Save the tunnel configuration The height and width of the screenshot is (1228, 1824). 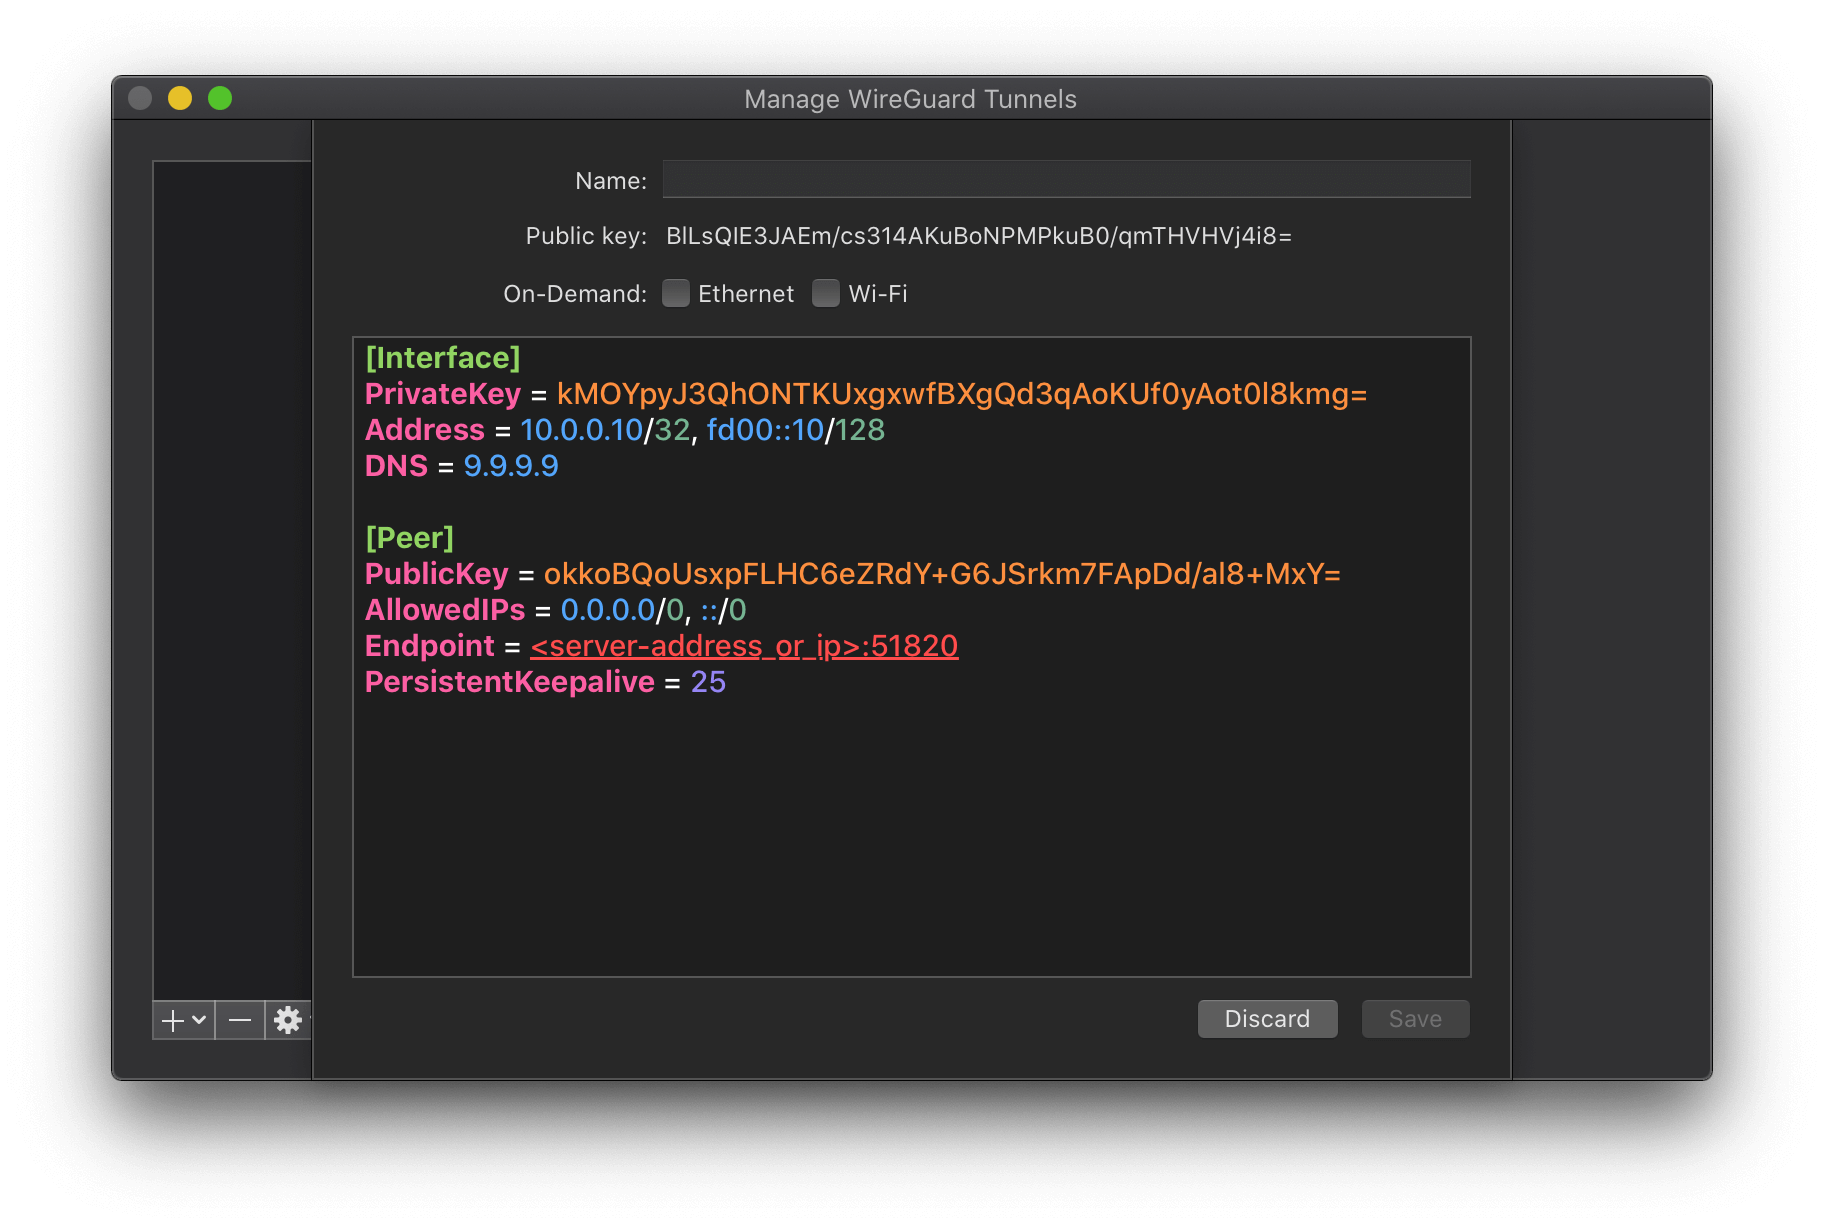(x=1415, y=1019)
